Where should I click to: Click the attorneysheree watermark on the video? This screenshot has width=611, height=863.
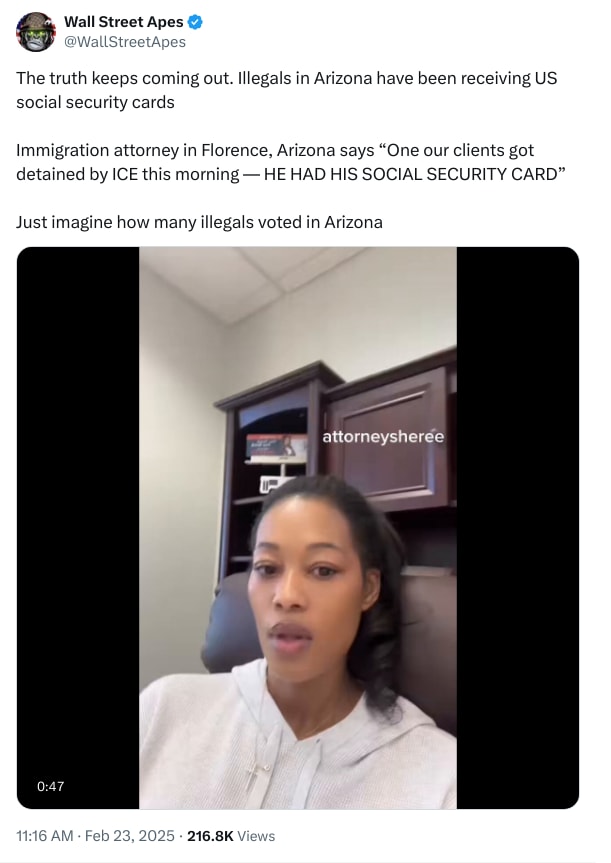[383, 436]
